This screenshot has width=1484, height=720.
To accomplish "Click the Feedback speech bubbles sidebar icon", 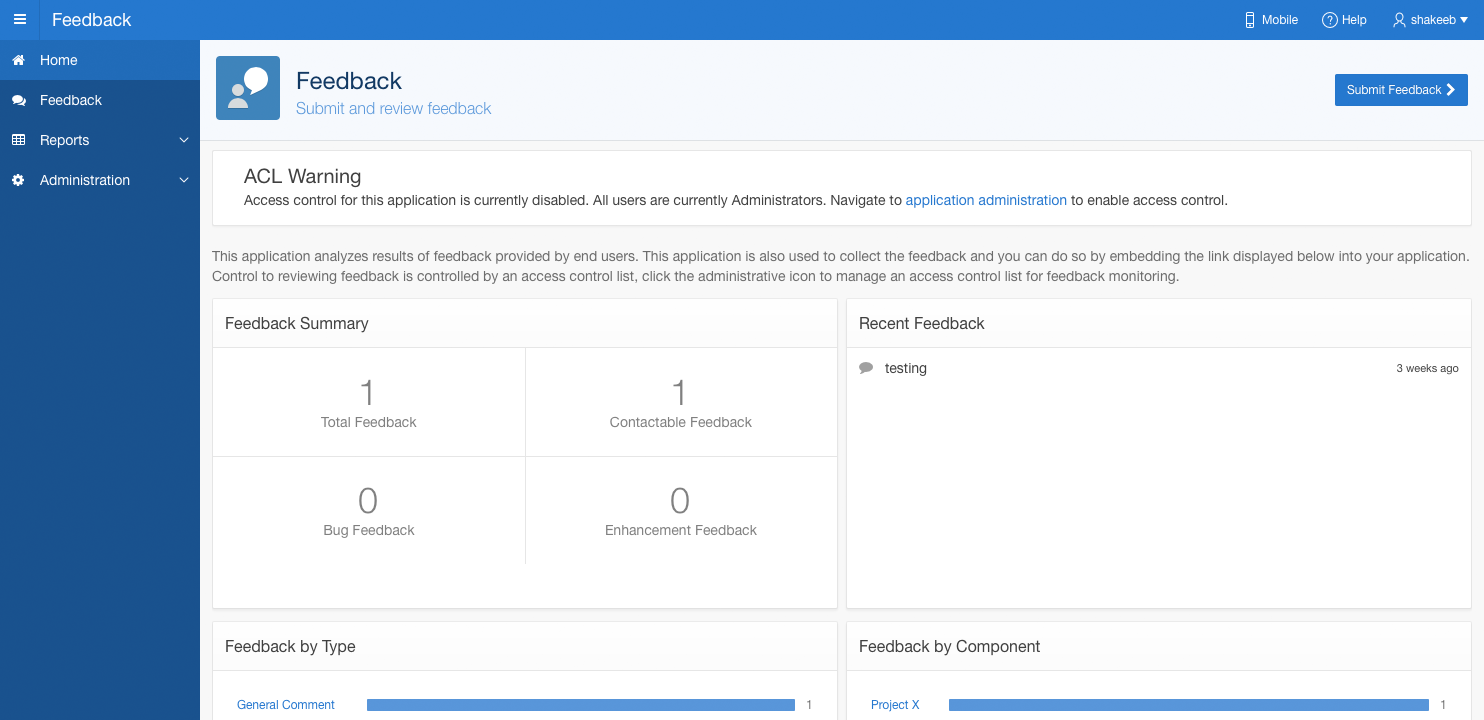I will pyautogui.click(x=18, y=101).
